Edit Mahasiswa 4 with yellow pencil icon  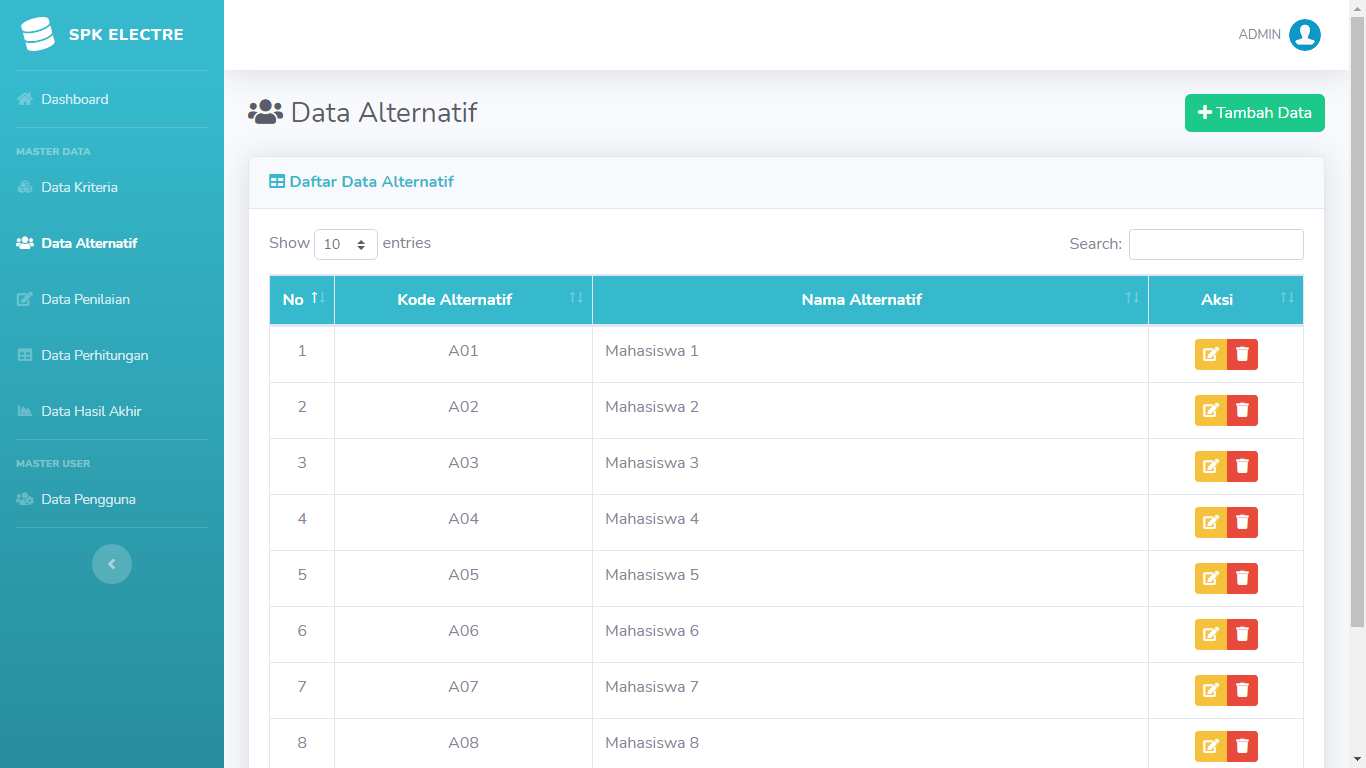pyautogui.click(x=1211, y=522)
